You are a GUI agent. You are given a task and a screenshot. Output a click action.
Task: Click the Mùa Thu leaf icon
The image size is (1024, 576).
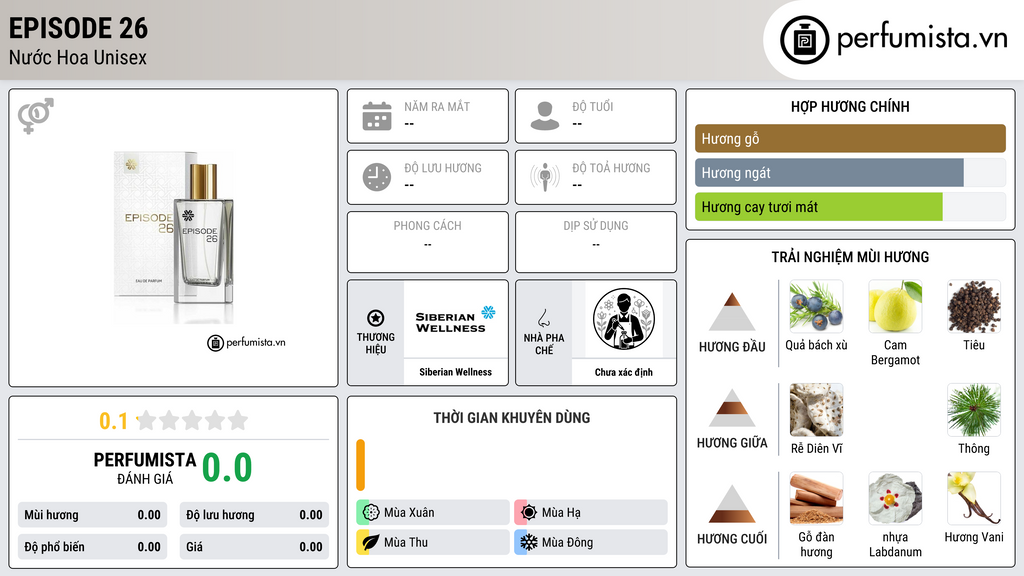[x=371, y=542]
